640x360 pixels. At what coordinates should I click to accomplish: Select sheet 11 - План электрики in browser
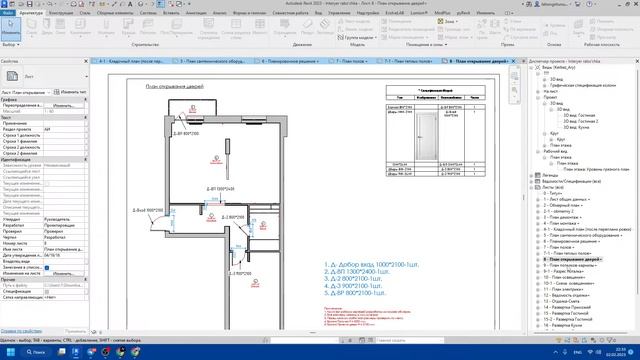coord(563,289)
